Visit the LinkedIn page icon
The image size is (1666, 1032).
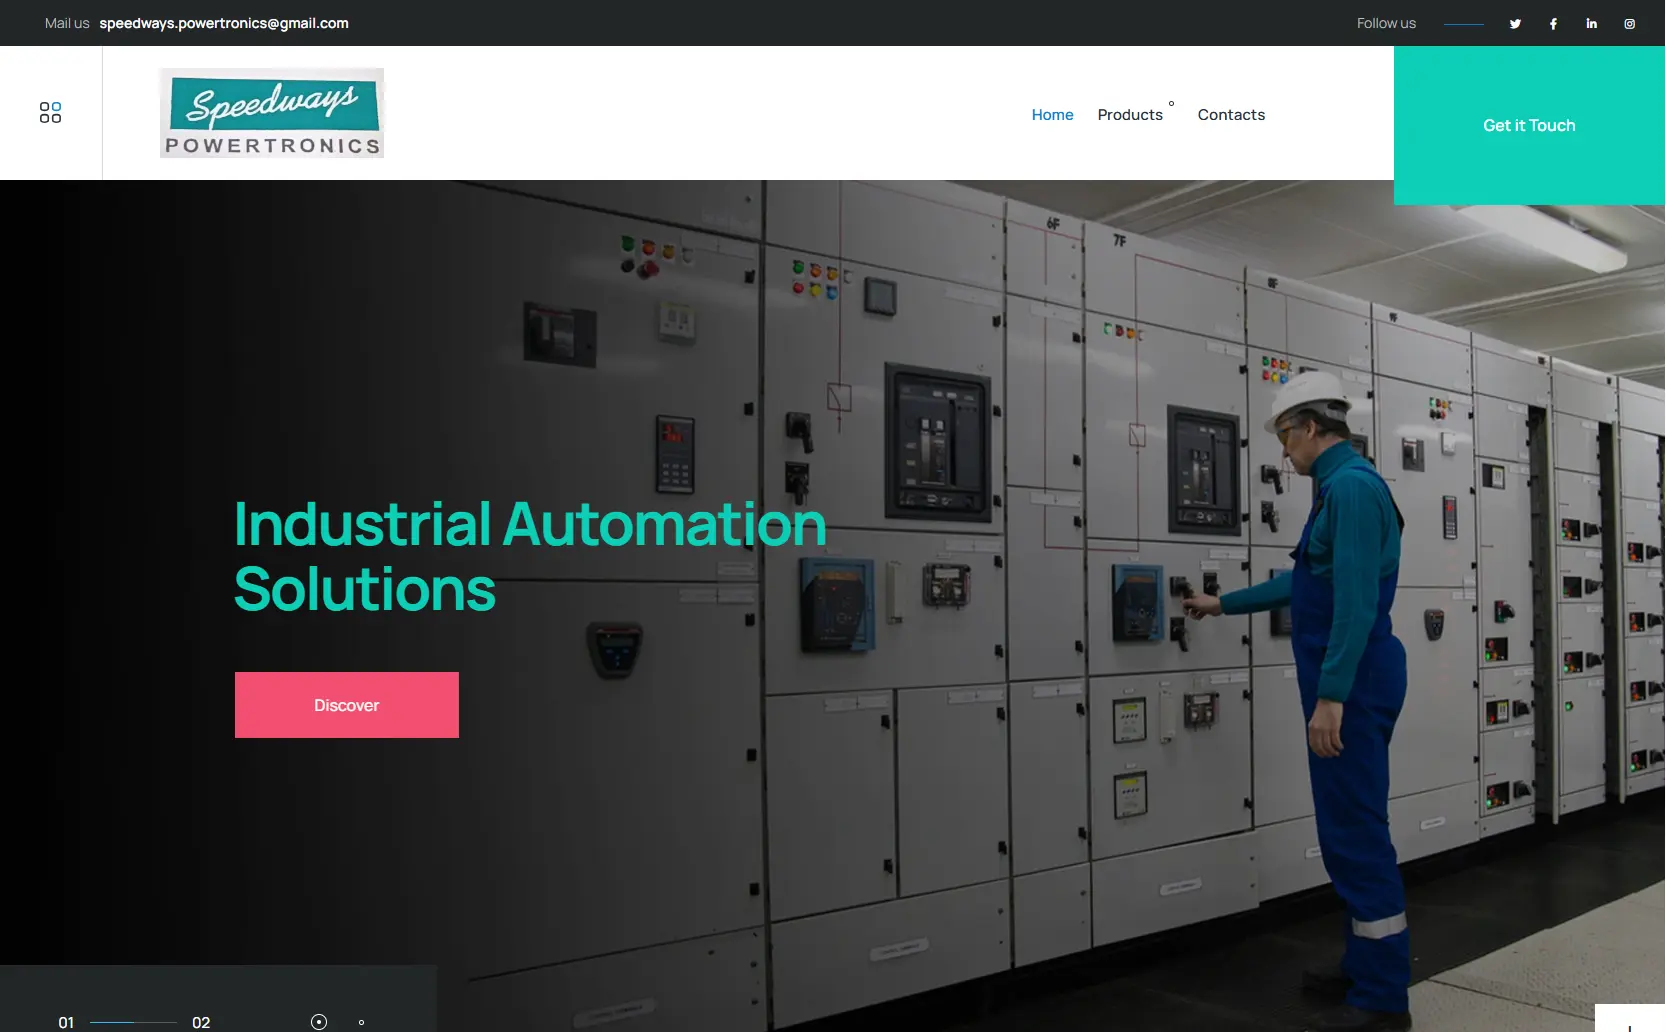click(1591, 24)
